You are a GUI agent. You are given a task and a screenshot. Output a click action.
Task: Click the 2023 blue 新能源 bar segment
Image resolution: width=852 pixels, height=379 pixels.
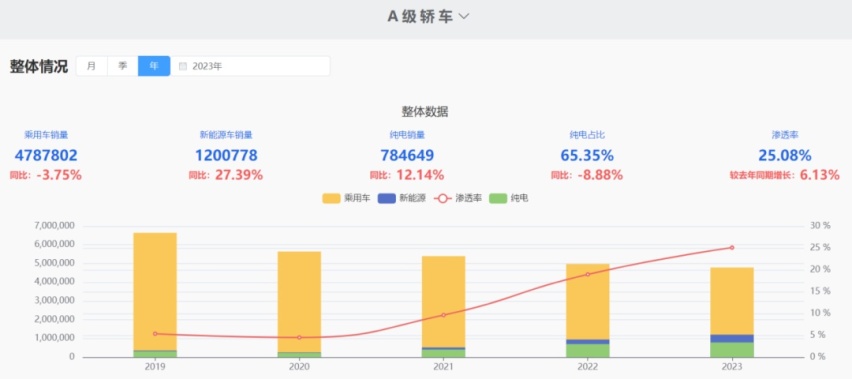(732, 338)
